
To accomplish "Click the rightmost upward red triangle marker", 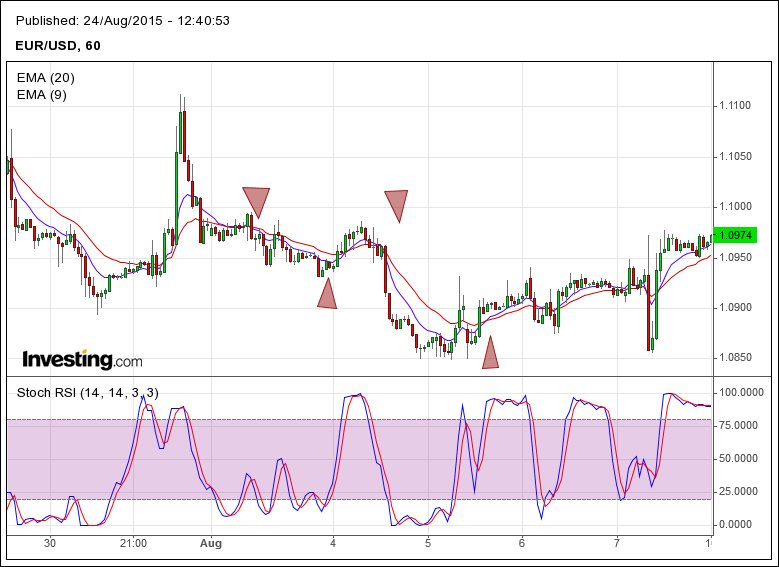I will [x=490, y=355].
